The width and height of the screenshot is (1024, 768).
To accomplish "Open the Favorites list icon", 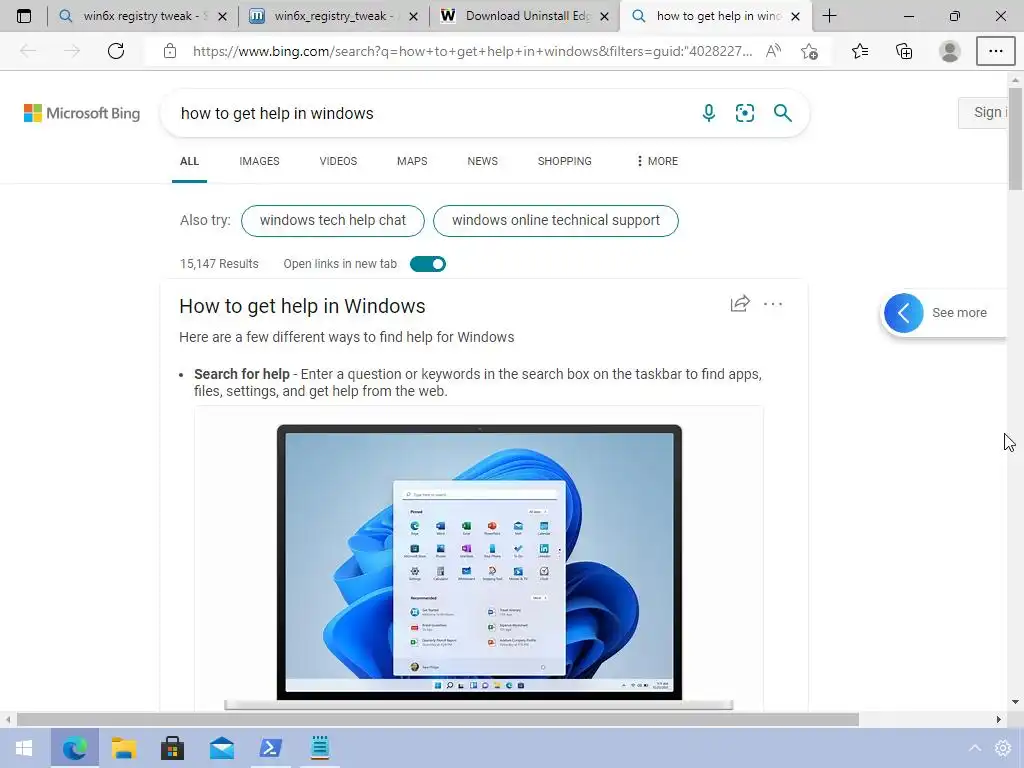I will pyautogui.click(x=860, y=51).
